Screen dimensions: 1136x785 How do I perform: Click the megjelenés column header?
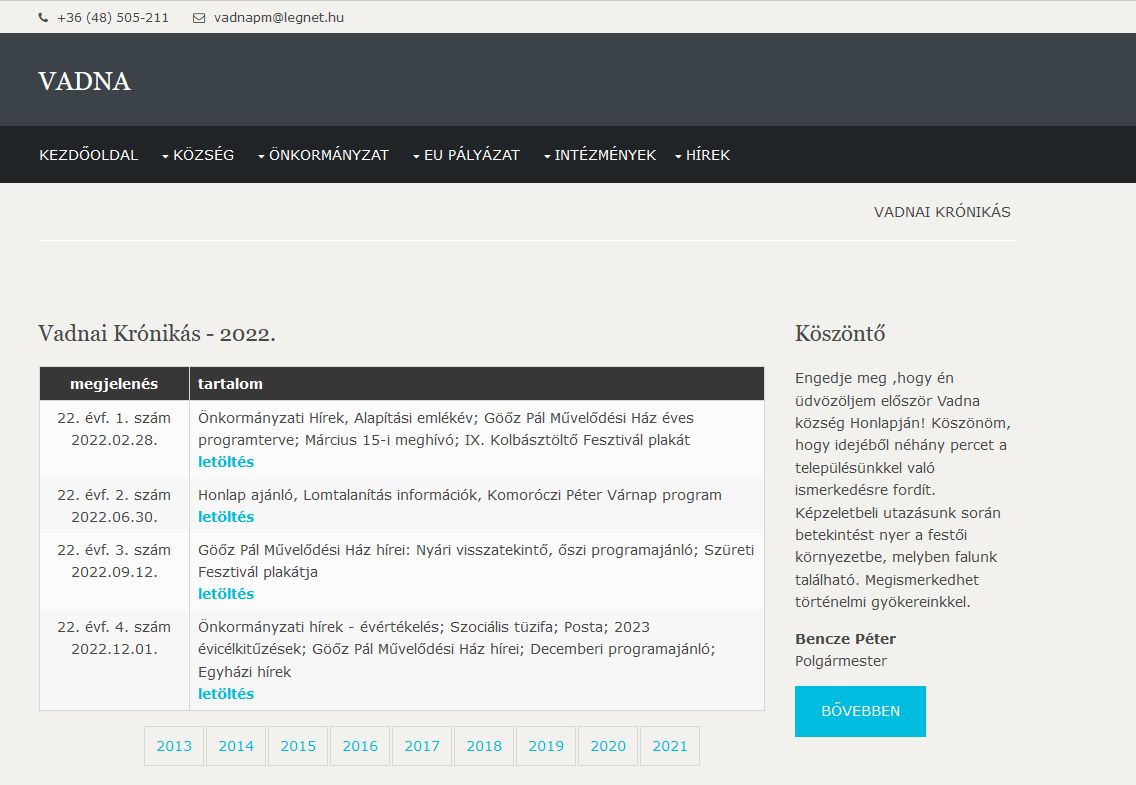coord(114,384)
